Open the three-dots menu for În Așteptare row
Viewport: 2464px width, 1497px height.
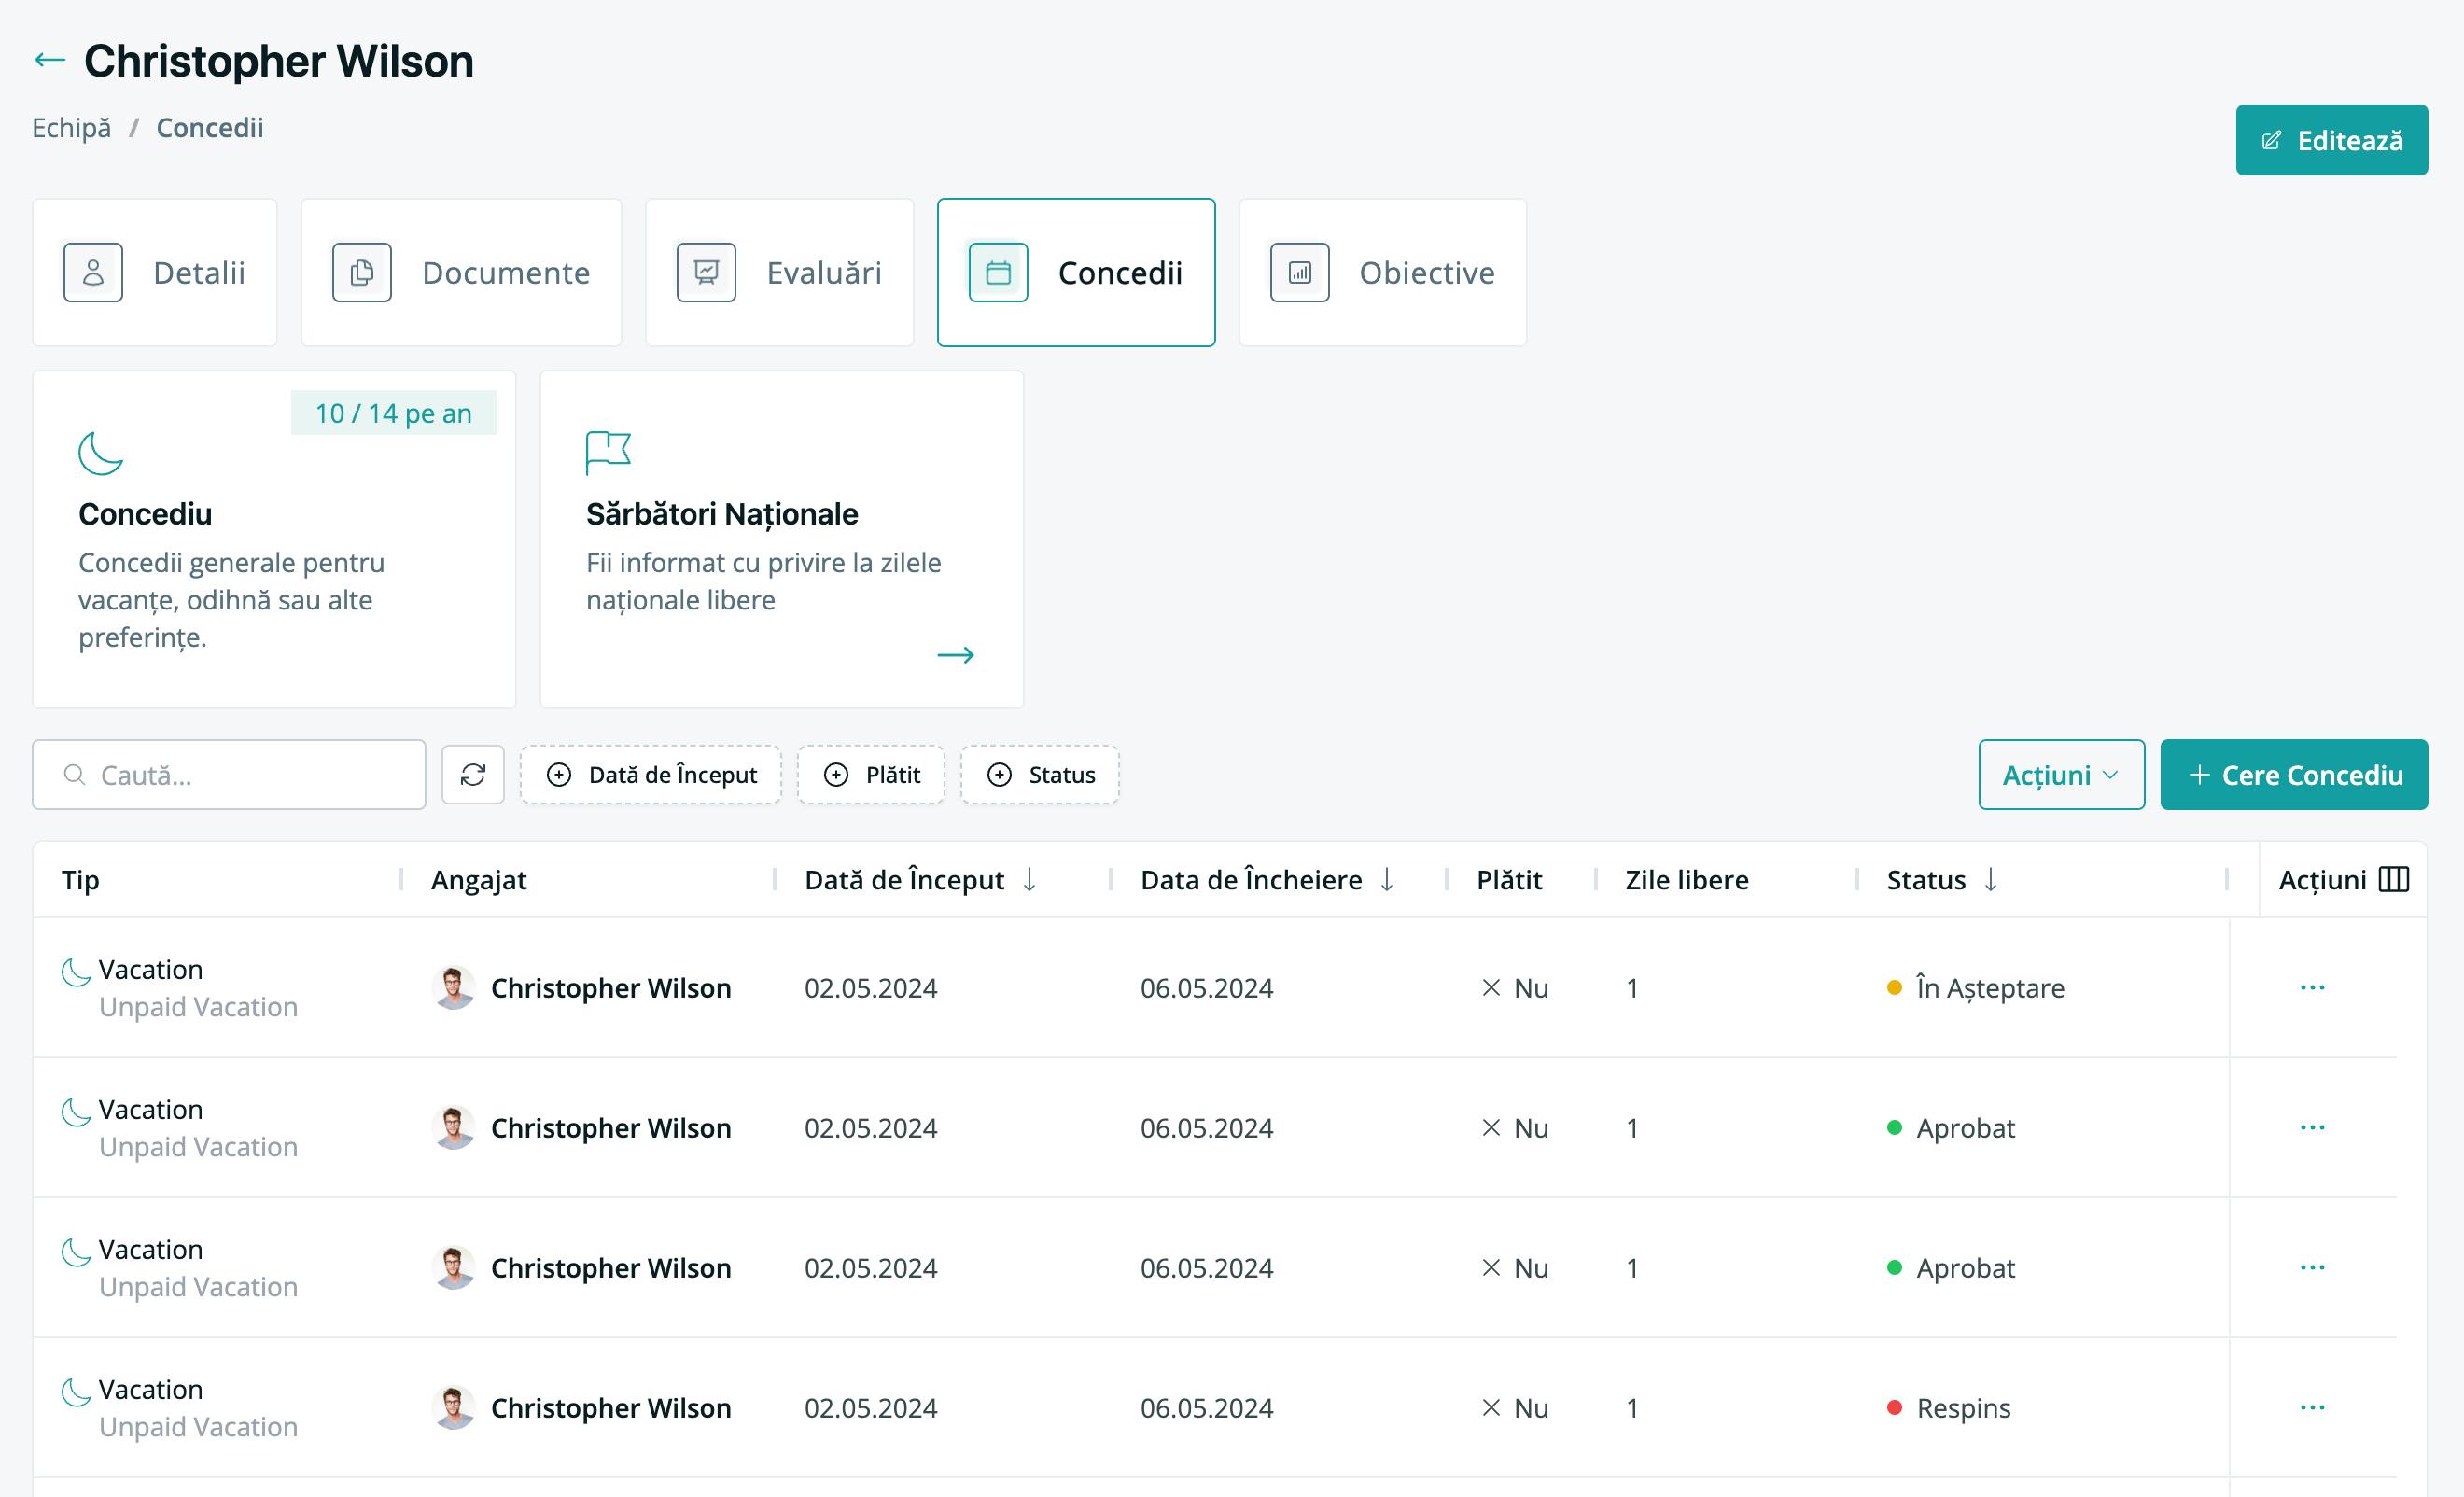[x=2312, y=988]
